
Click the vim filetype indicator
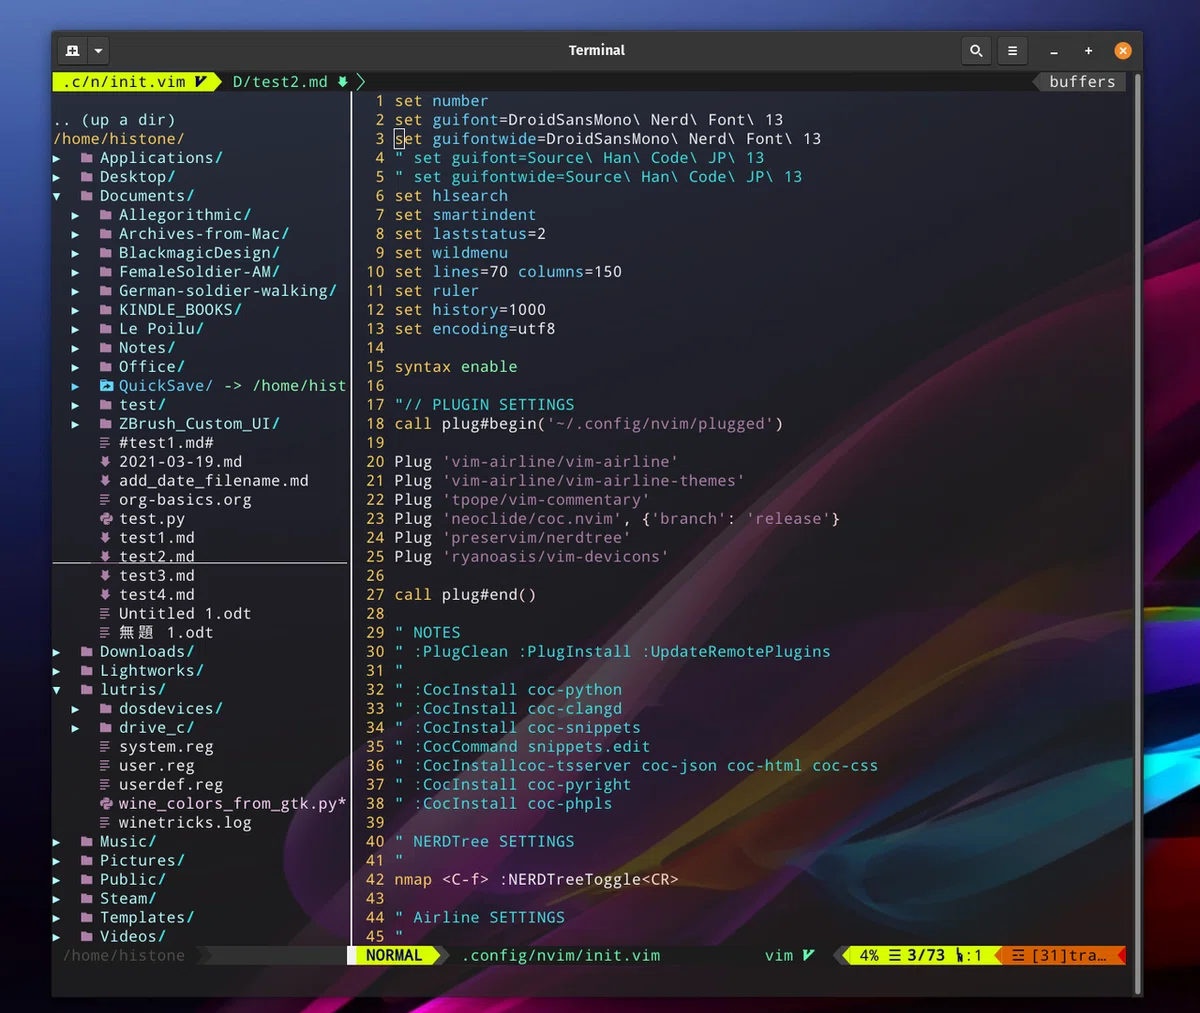click(x=790, y=956)
